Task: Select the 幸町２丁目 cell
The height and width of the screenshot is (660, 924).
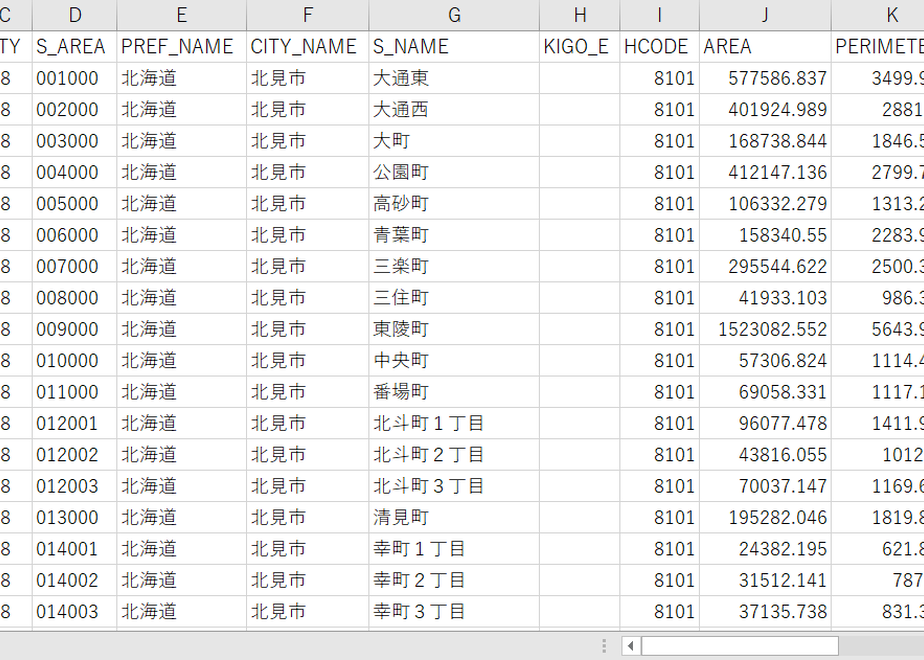Action: click(454, 580)
